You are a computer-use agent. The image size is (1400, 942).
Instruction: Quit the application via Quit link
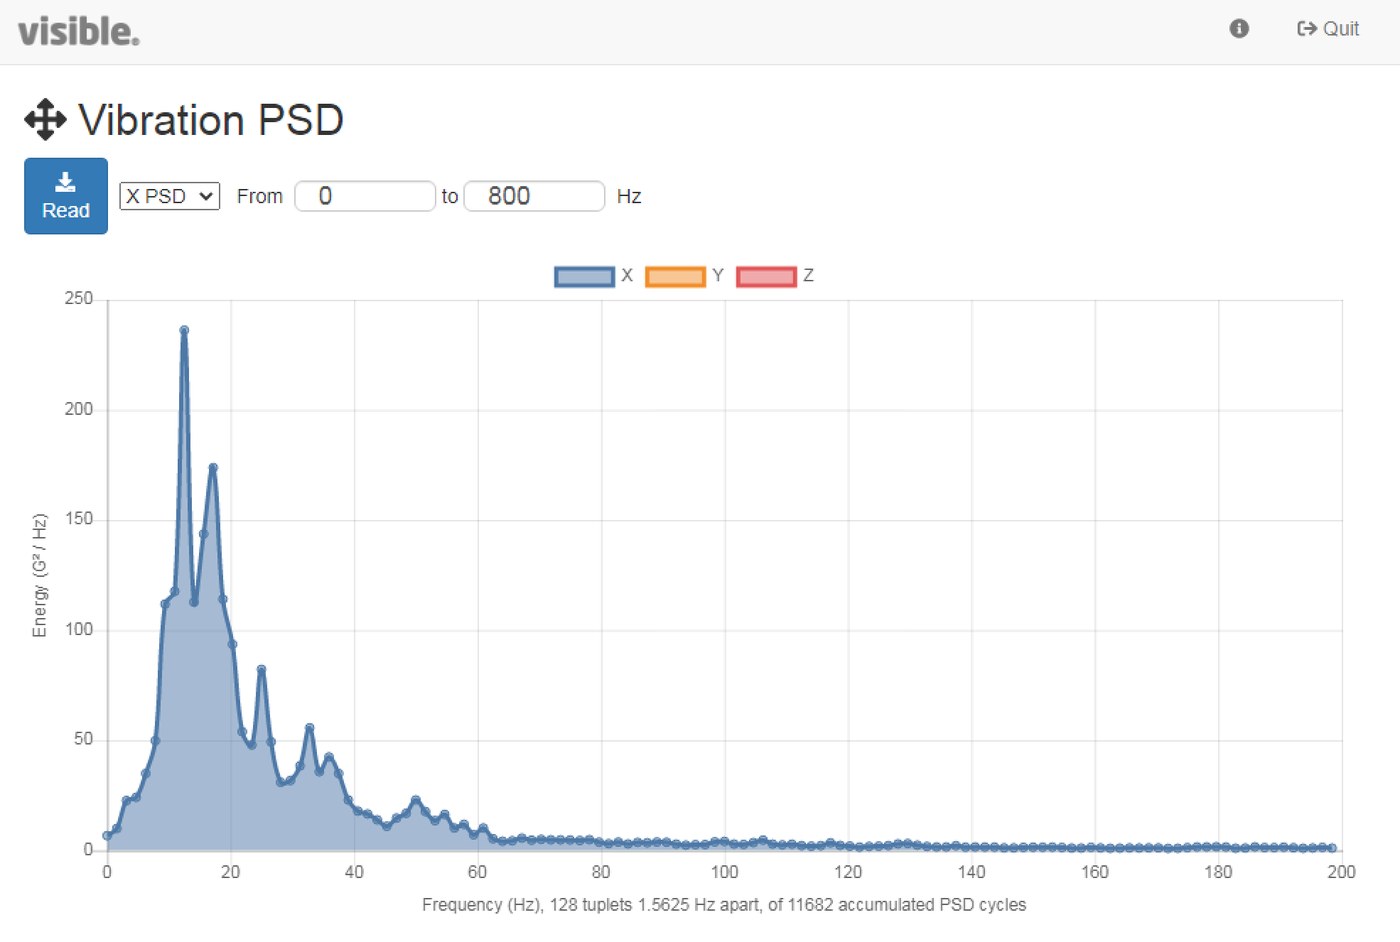tap(1327, 29)
